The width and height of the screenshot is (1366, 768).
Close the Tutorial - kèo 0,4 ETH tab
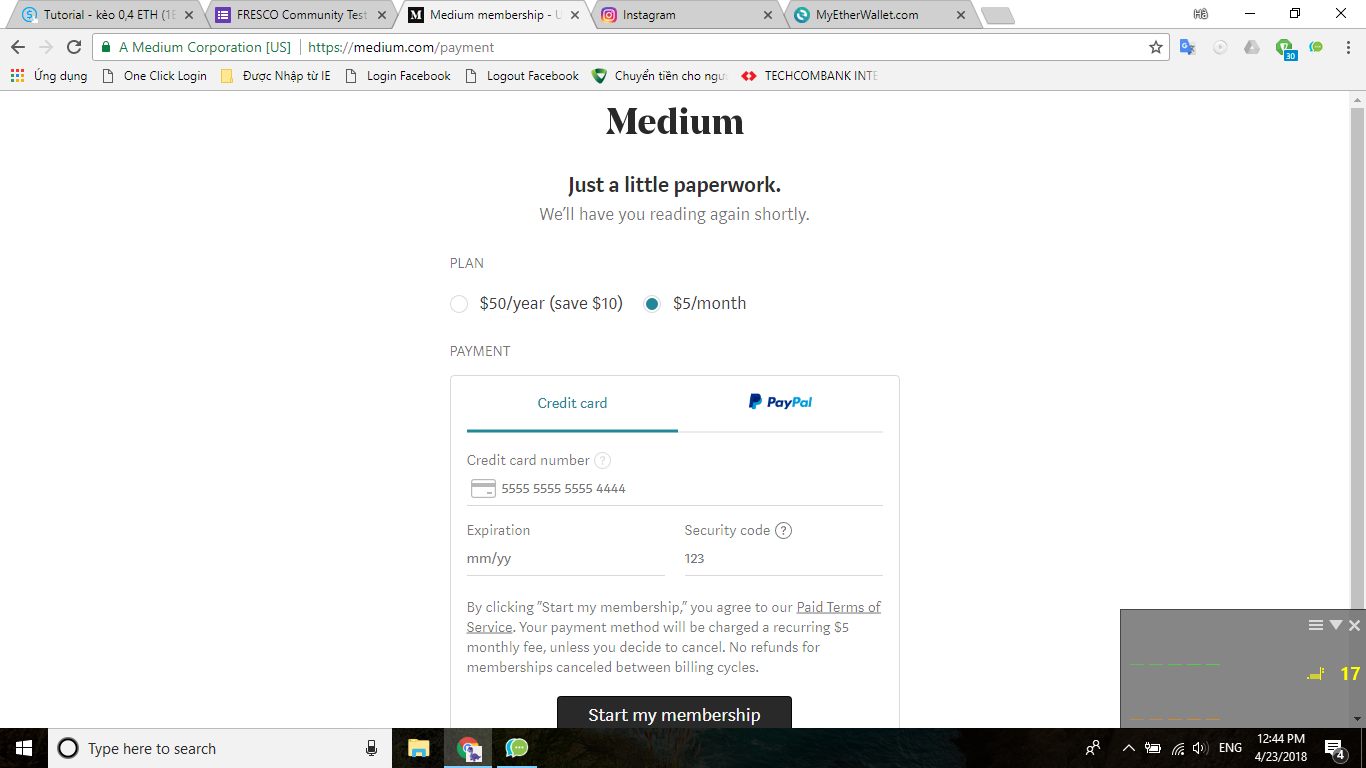[x=189, y=15]
